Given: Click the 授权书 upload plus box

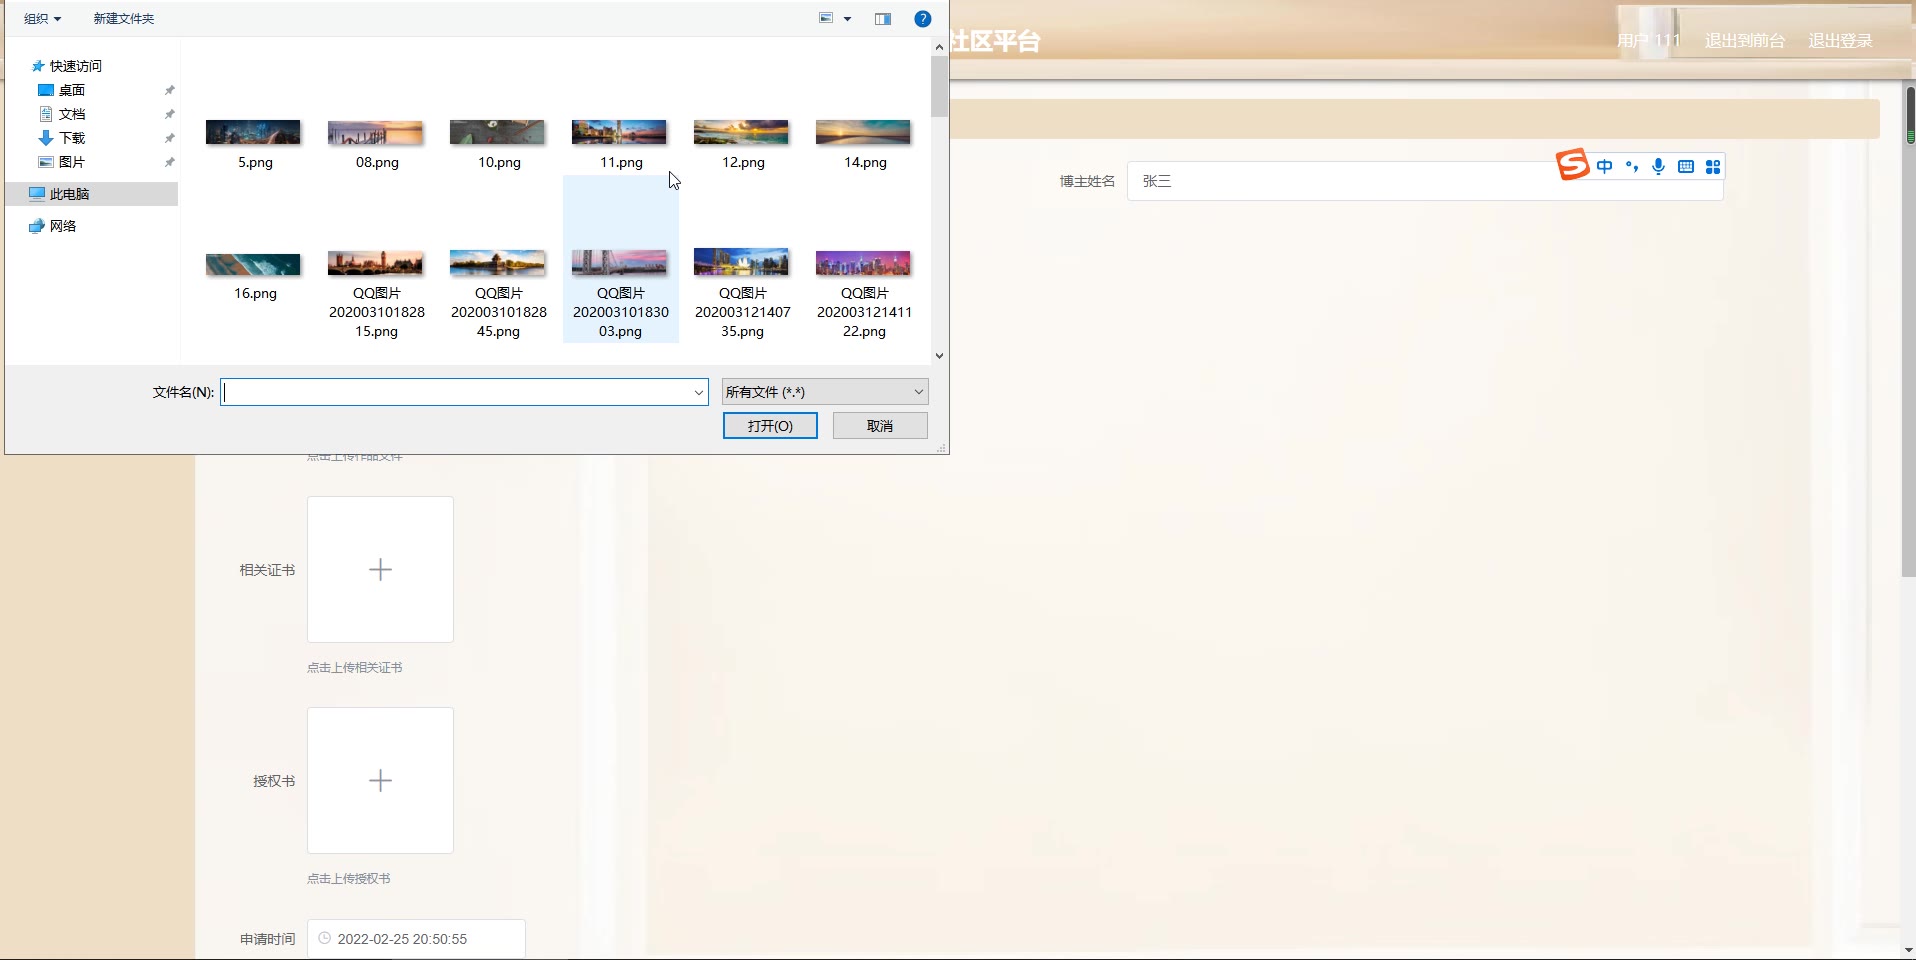Looking at the screenshot, I should [380, 781].
